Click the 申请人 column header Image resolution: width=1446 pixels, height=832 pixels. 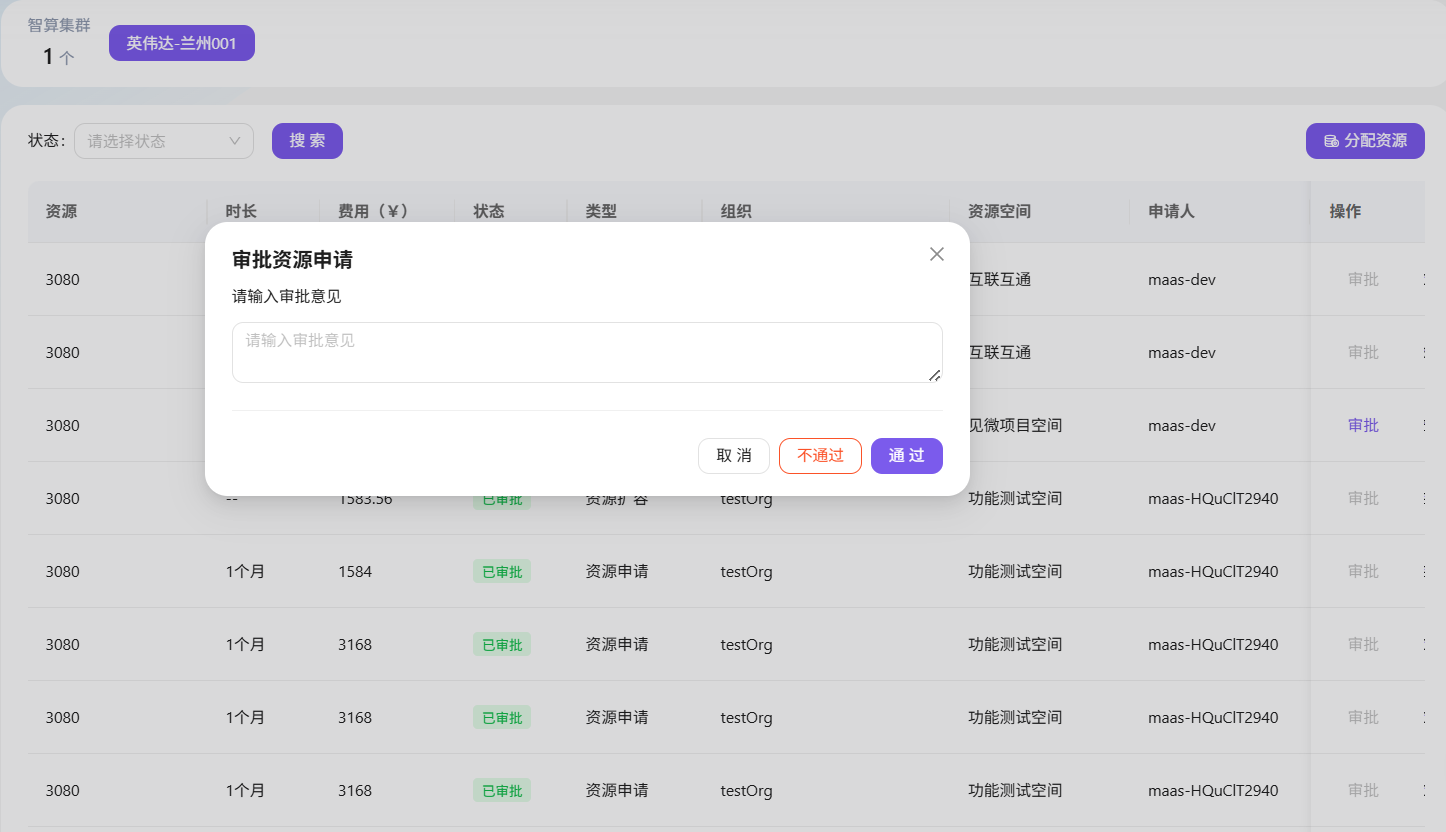(x=1171, y=211)
